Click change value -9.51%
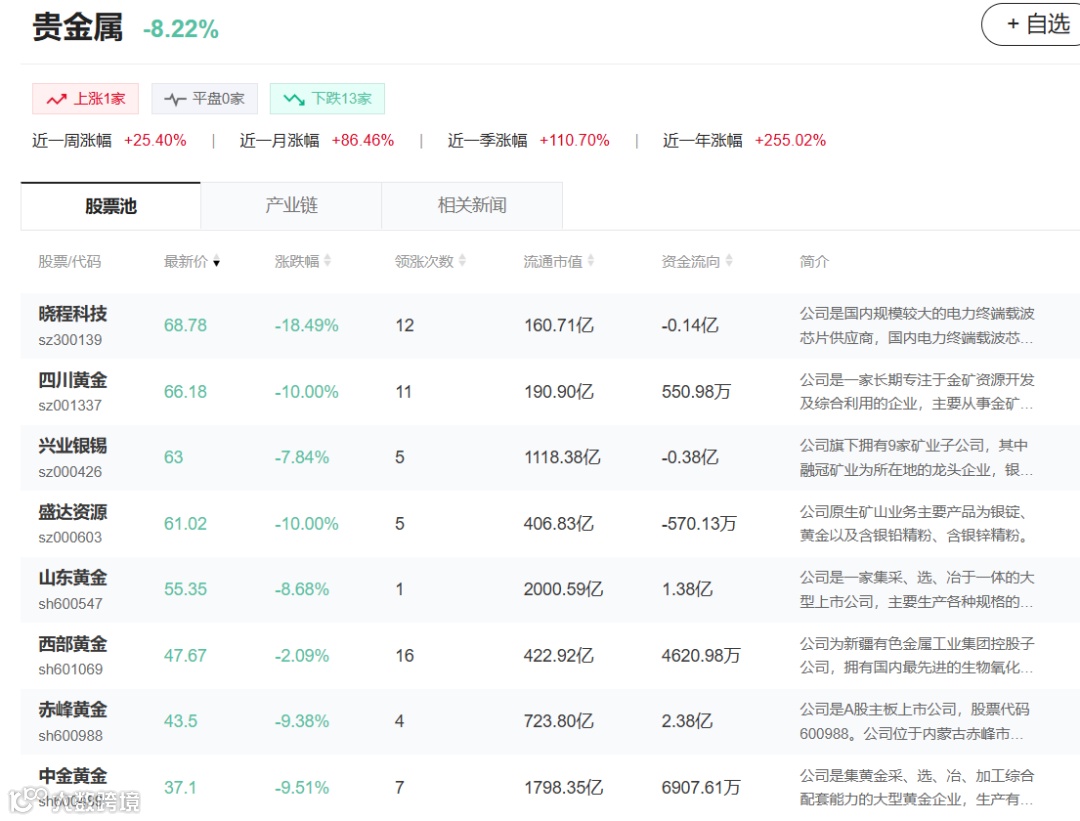Screen dimensions: 1080x821 (302, 787)
